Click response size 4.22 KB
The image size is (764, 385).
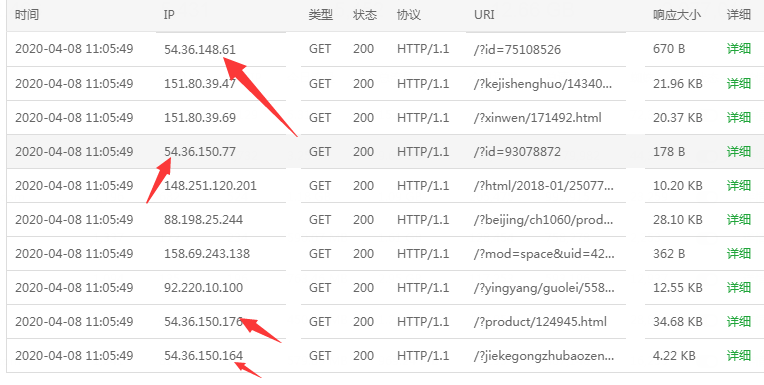pos(674,356)
